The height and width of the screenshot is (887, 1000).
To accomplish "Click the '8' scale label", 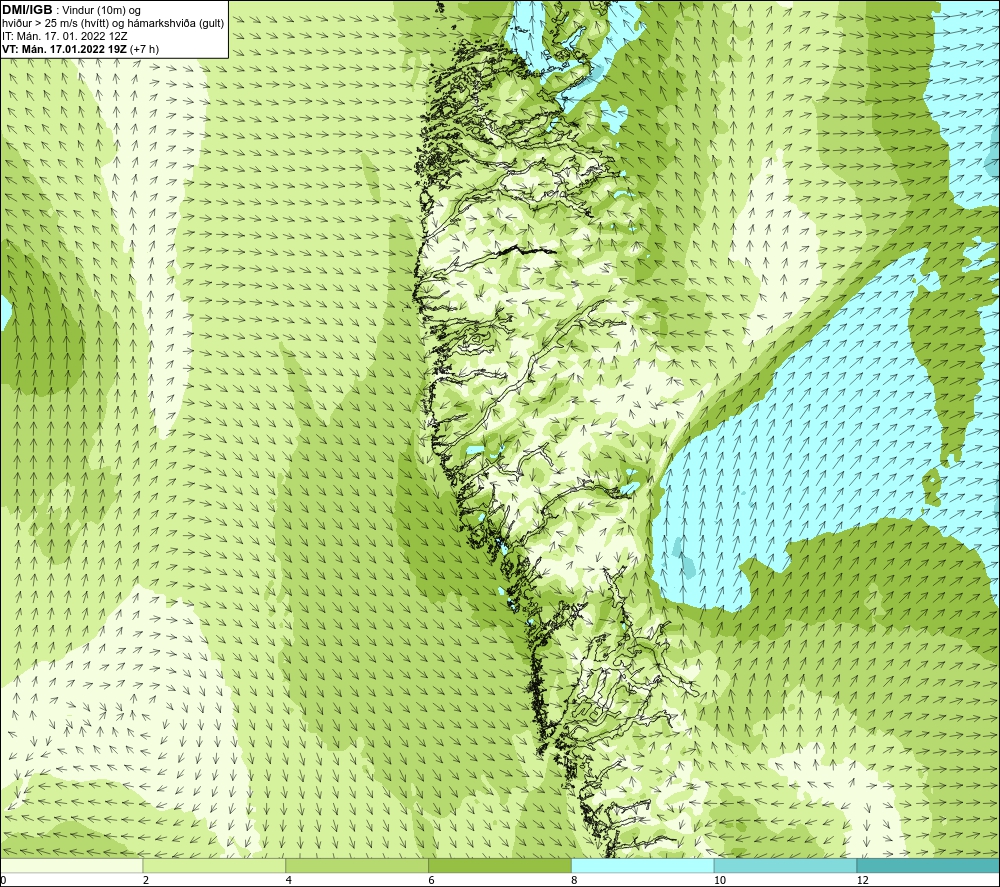I will (x=575, y=880).
